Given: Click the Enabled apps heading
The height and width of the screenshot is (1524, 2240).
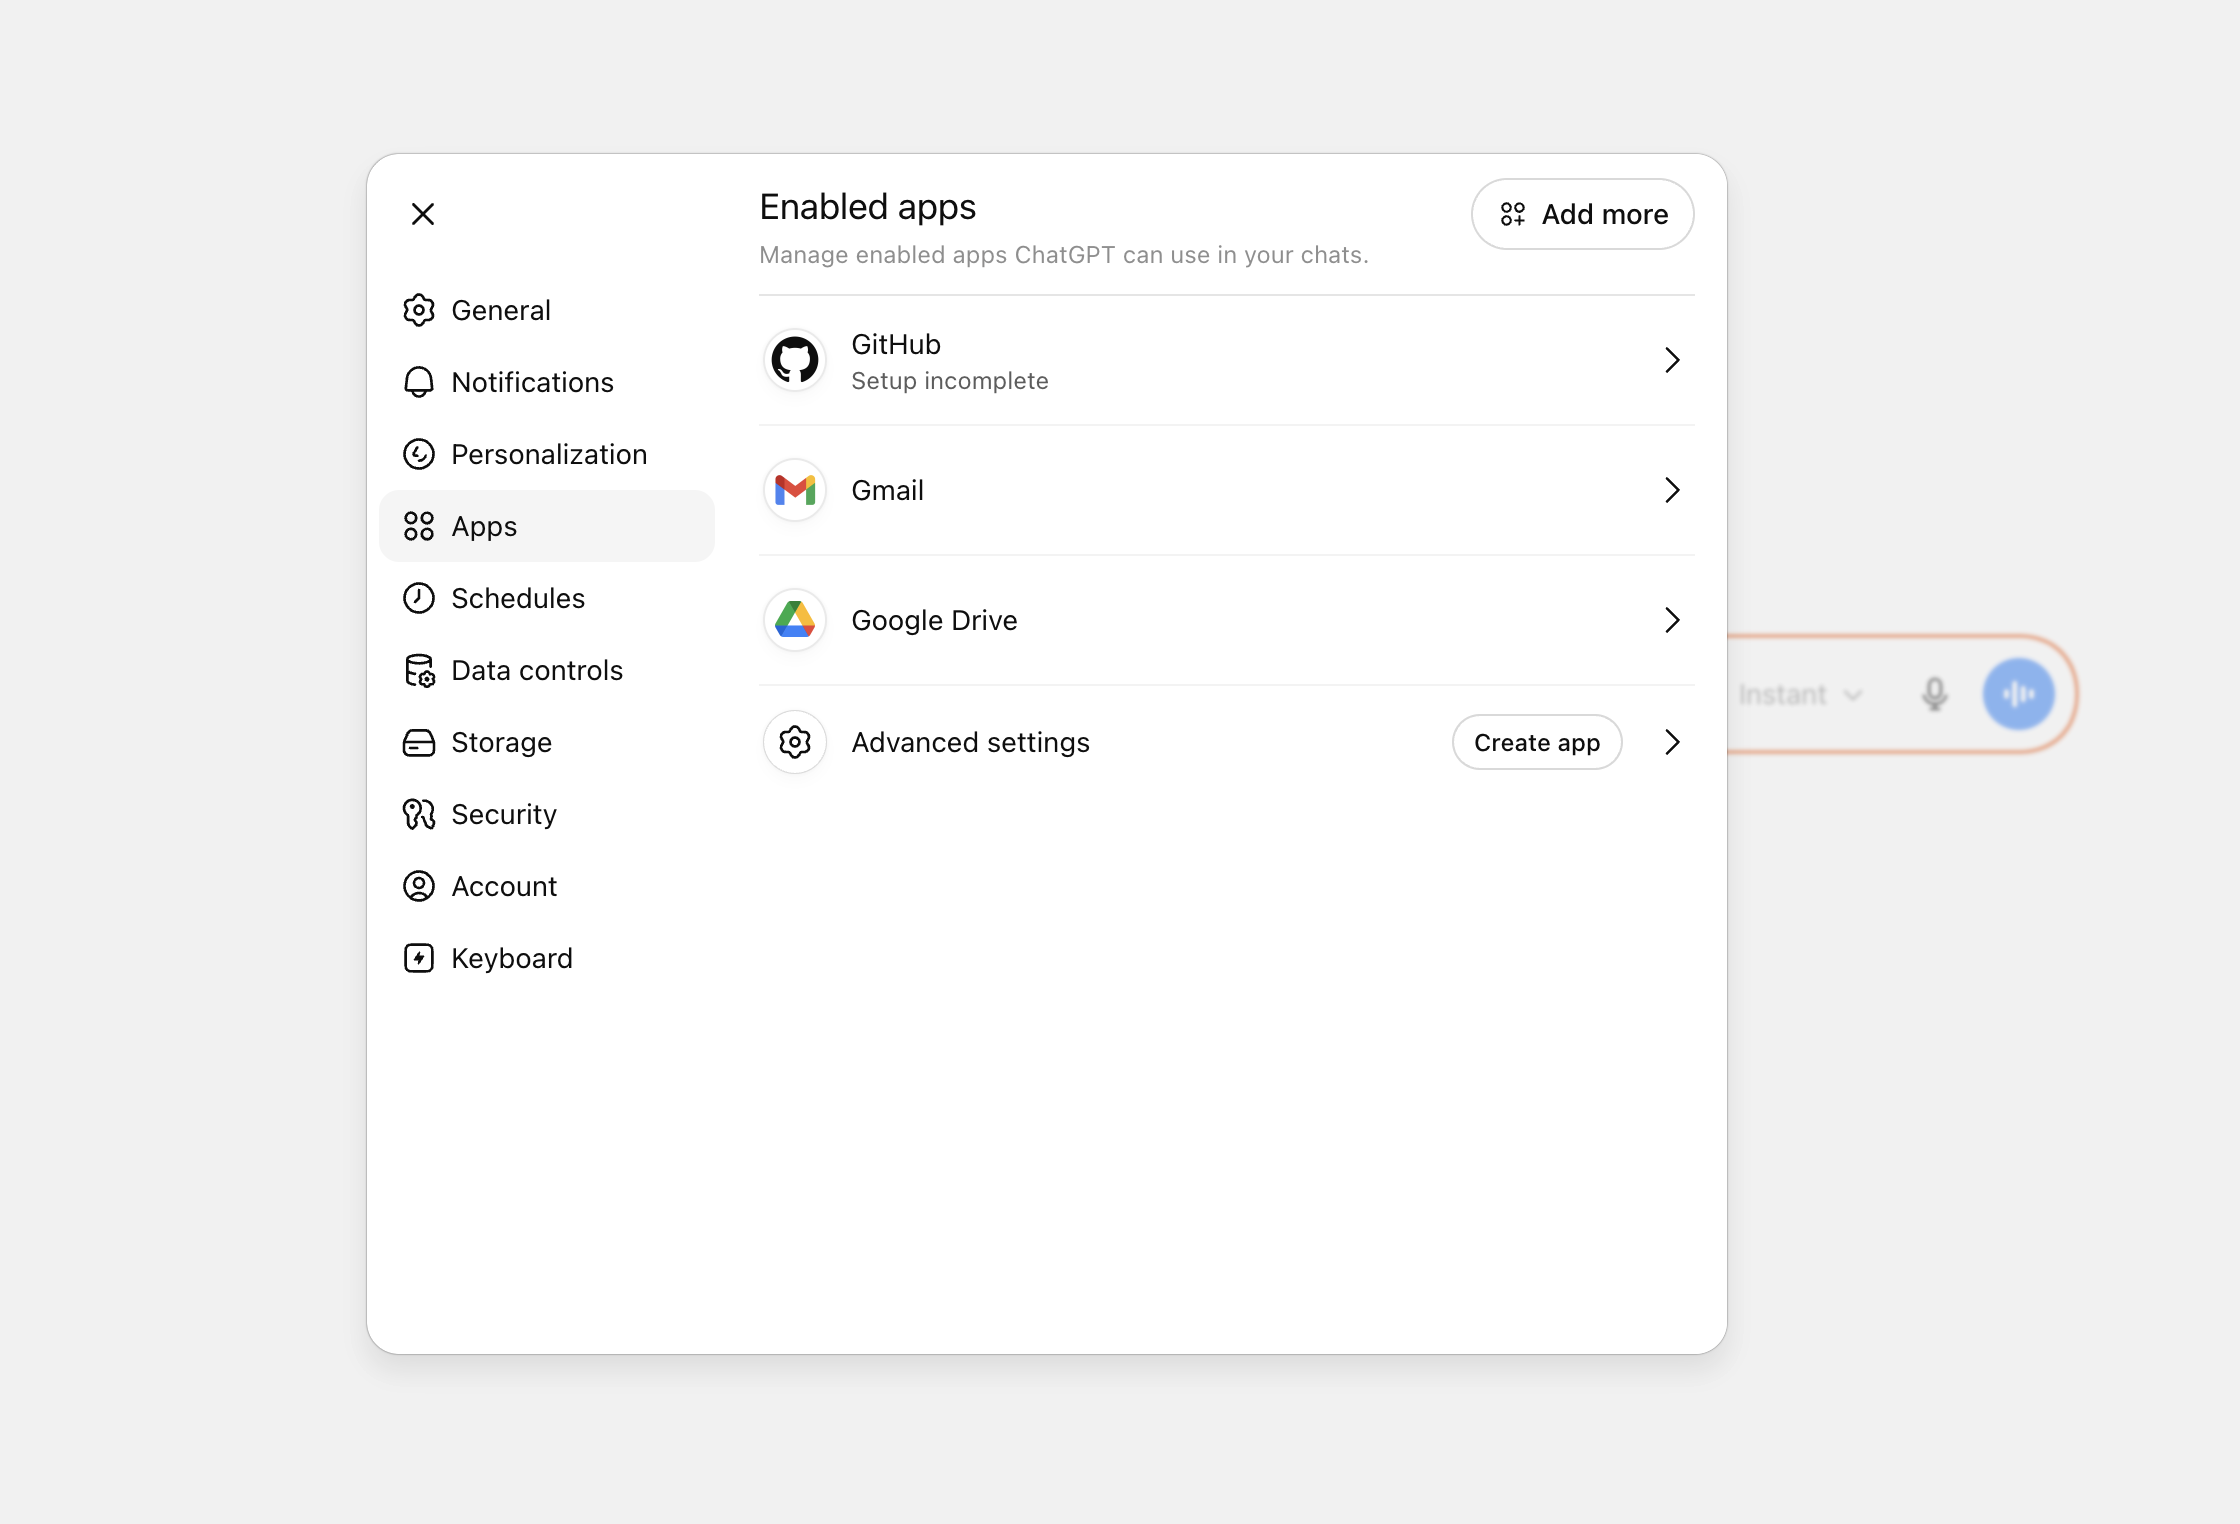Looking at the screenshot, I should 867,207.
